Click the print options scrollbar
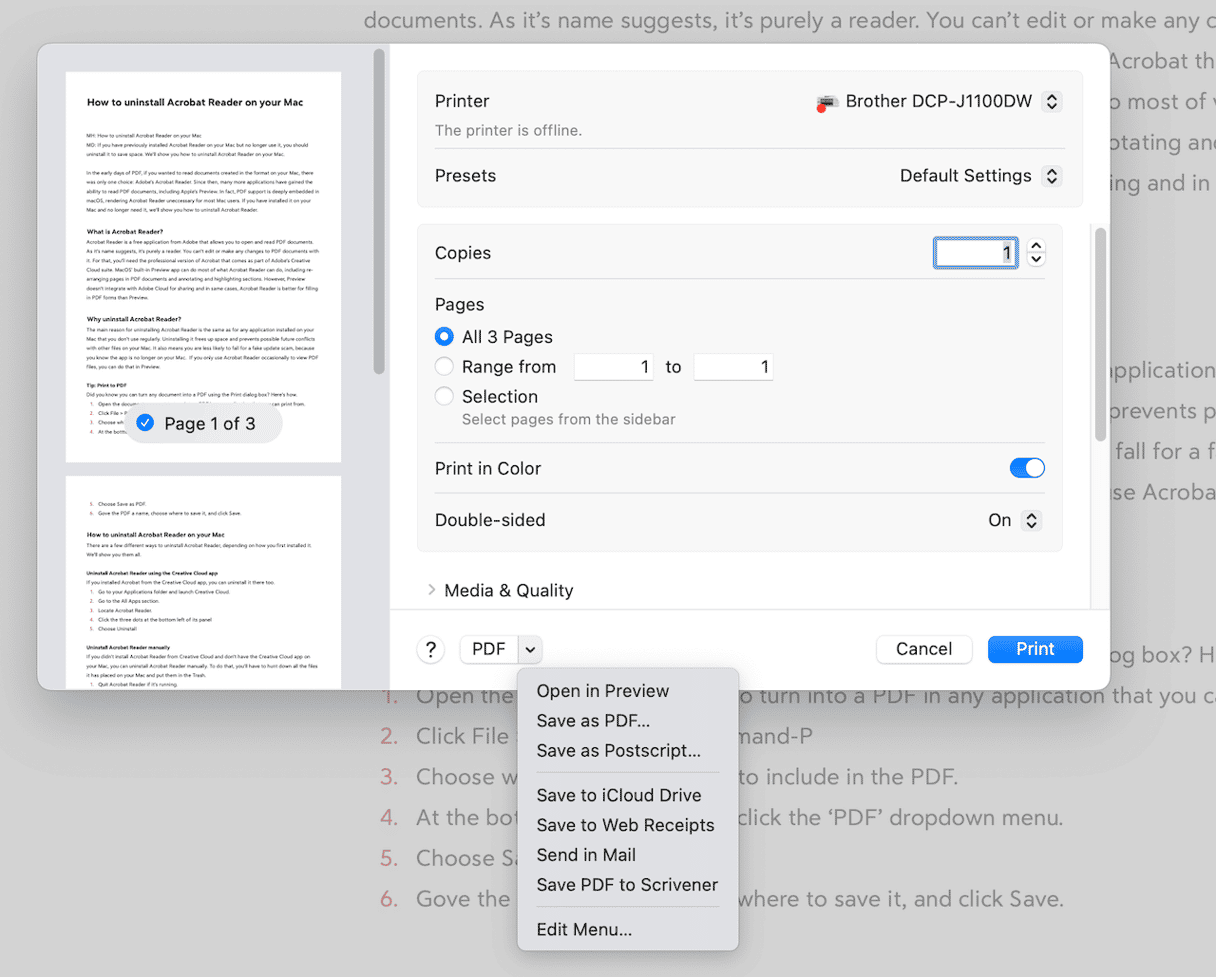 coord(1101,334)
